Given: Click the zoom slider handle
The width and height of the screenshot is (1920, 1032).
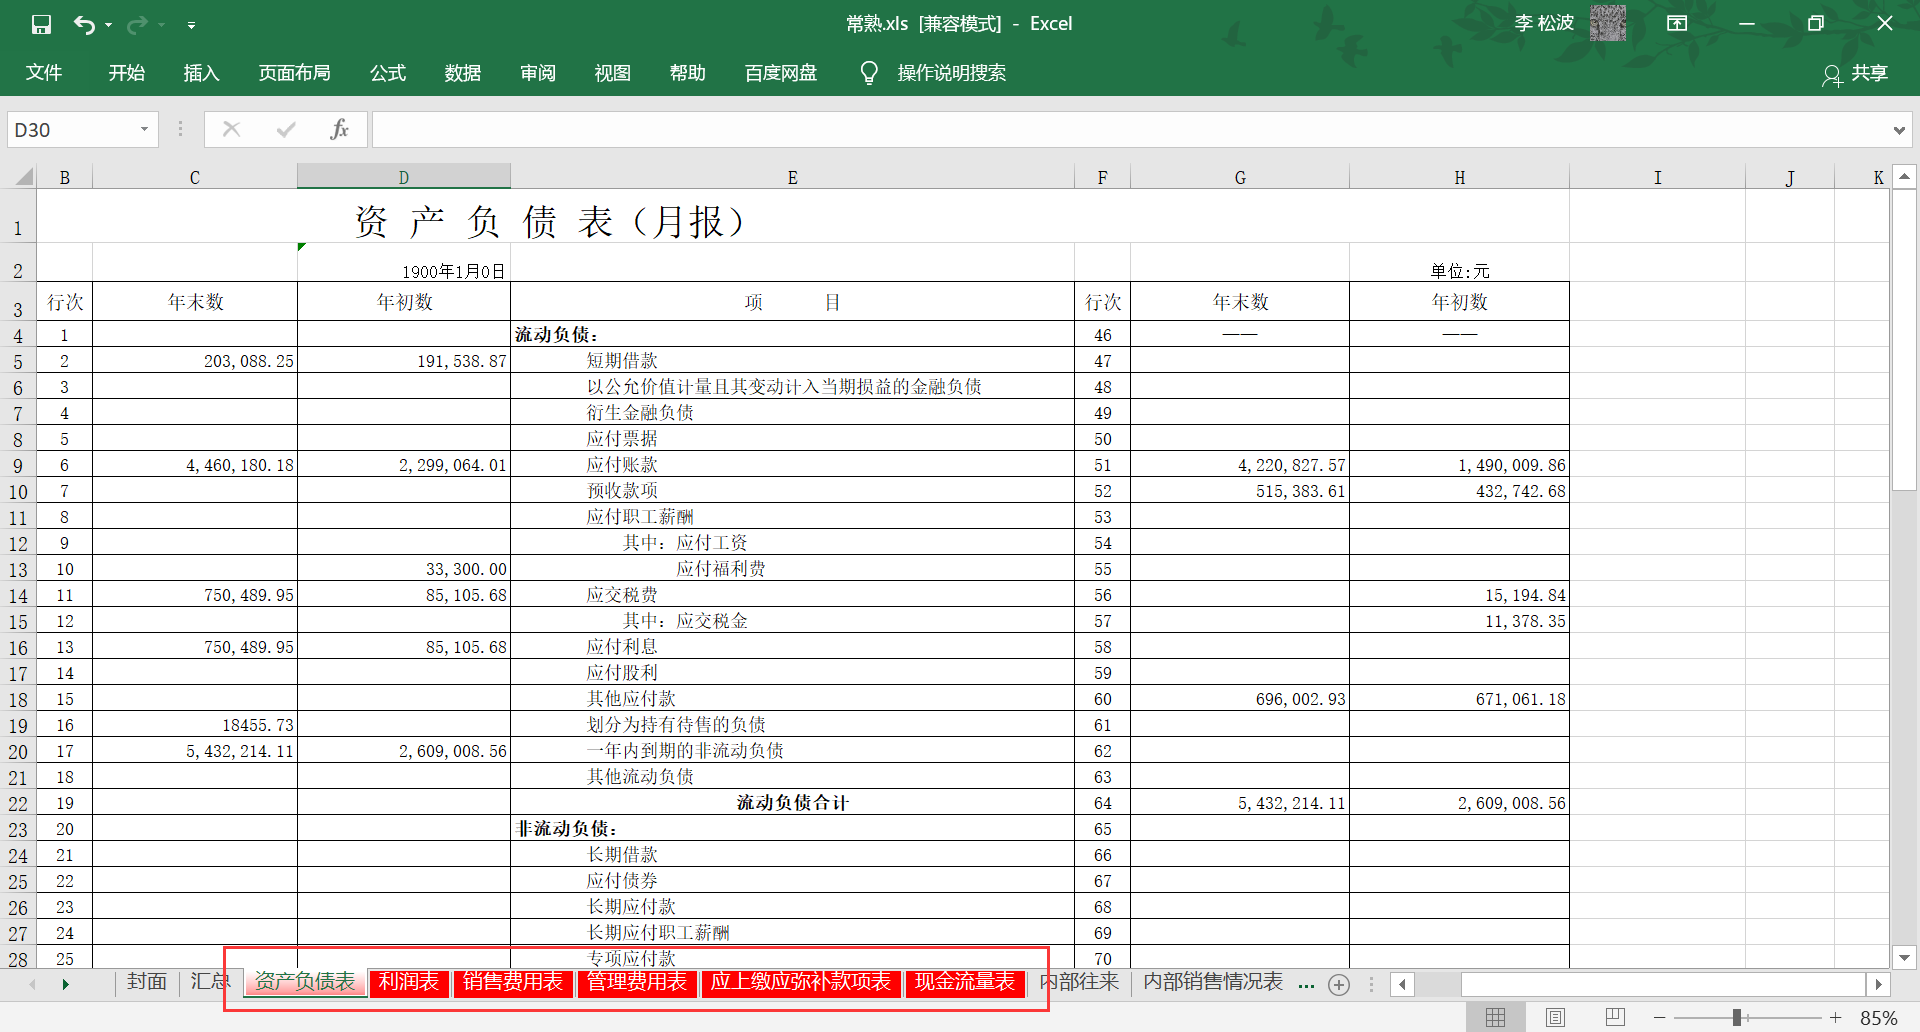Looking at the screenshot, I should [1737, 1017].
